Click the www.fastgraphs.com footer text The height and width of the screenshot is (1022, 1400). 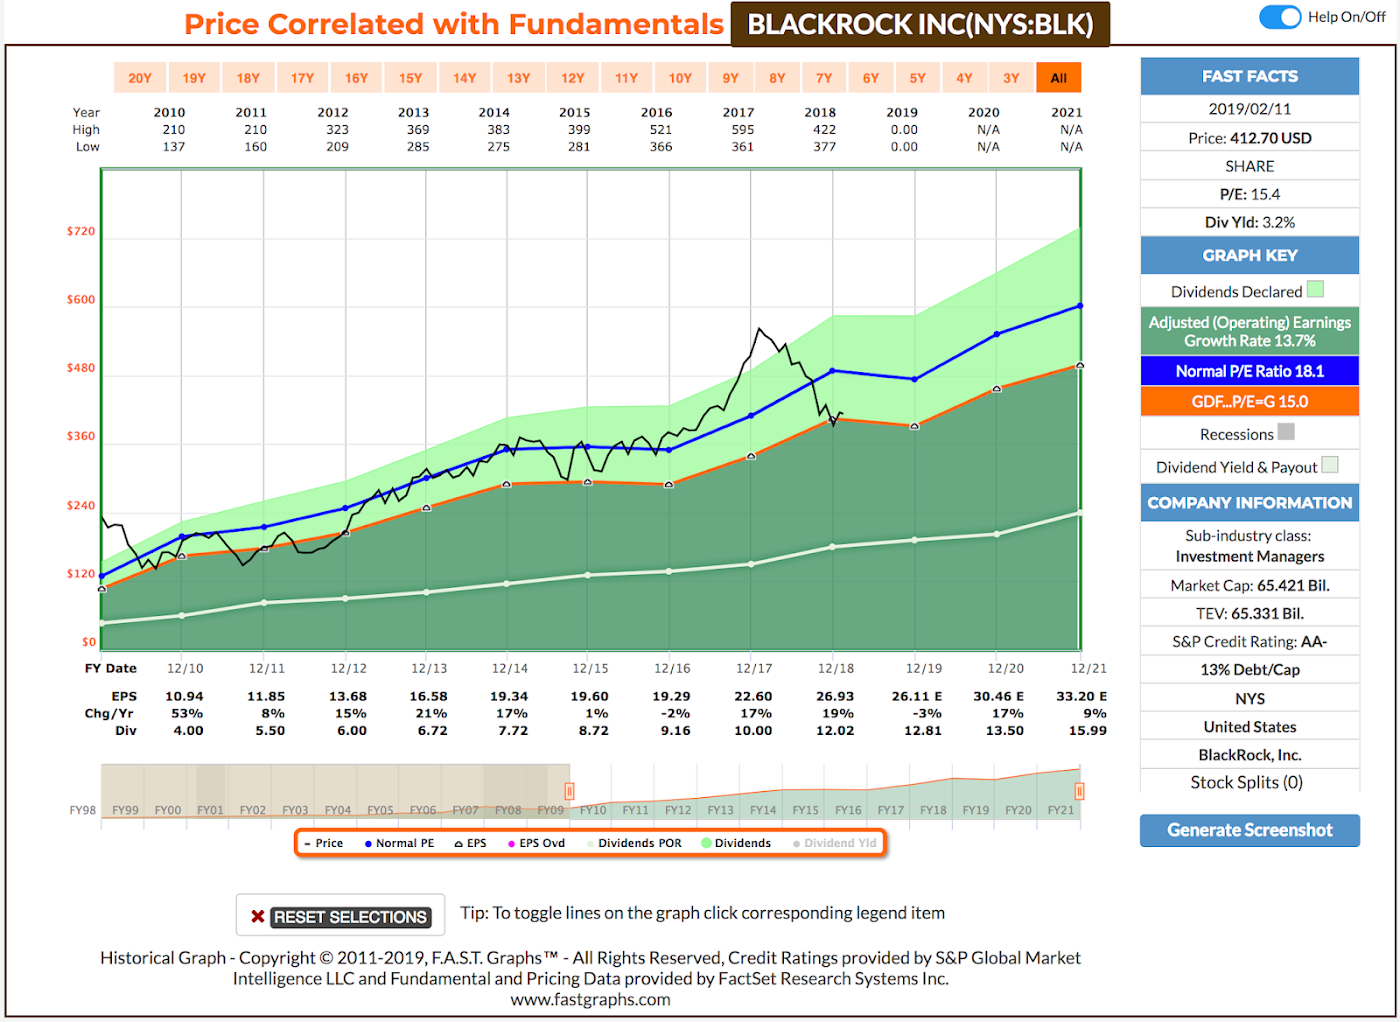590,999
